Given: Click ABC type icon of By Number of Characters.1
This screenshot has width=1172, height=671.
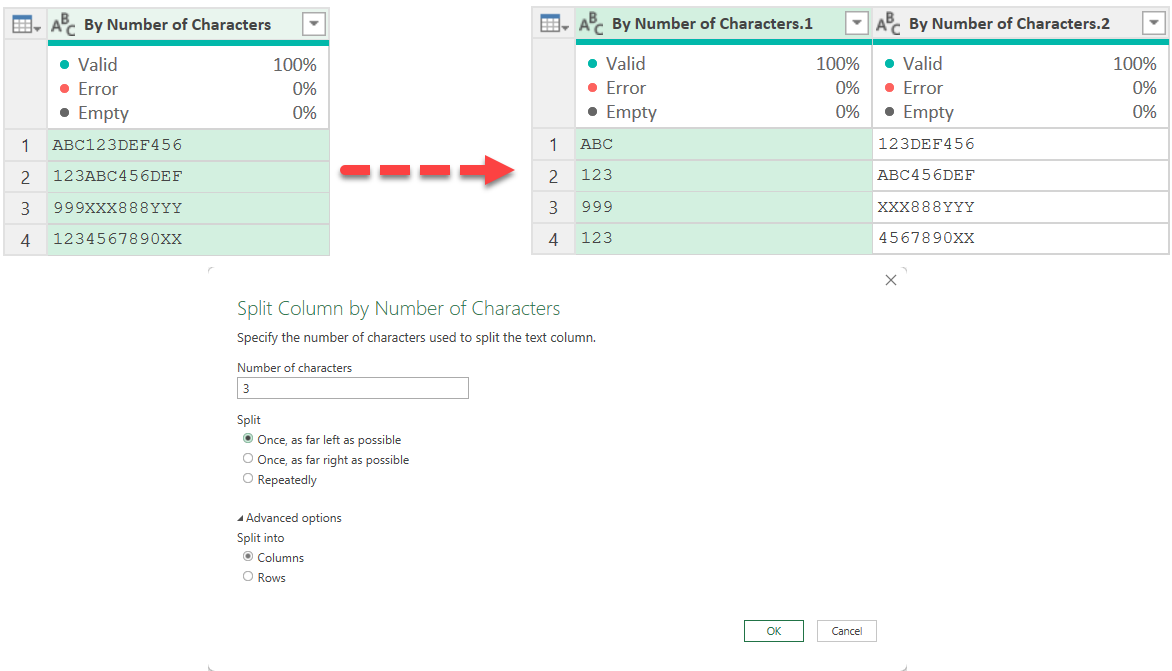Looking at the screenshot, I should [591, 24].
